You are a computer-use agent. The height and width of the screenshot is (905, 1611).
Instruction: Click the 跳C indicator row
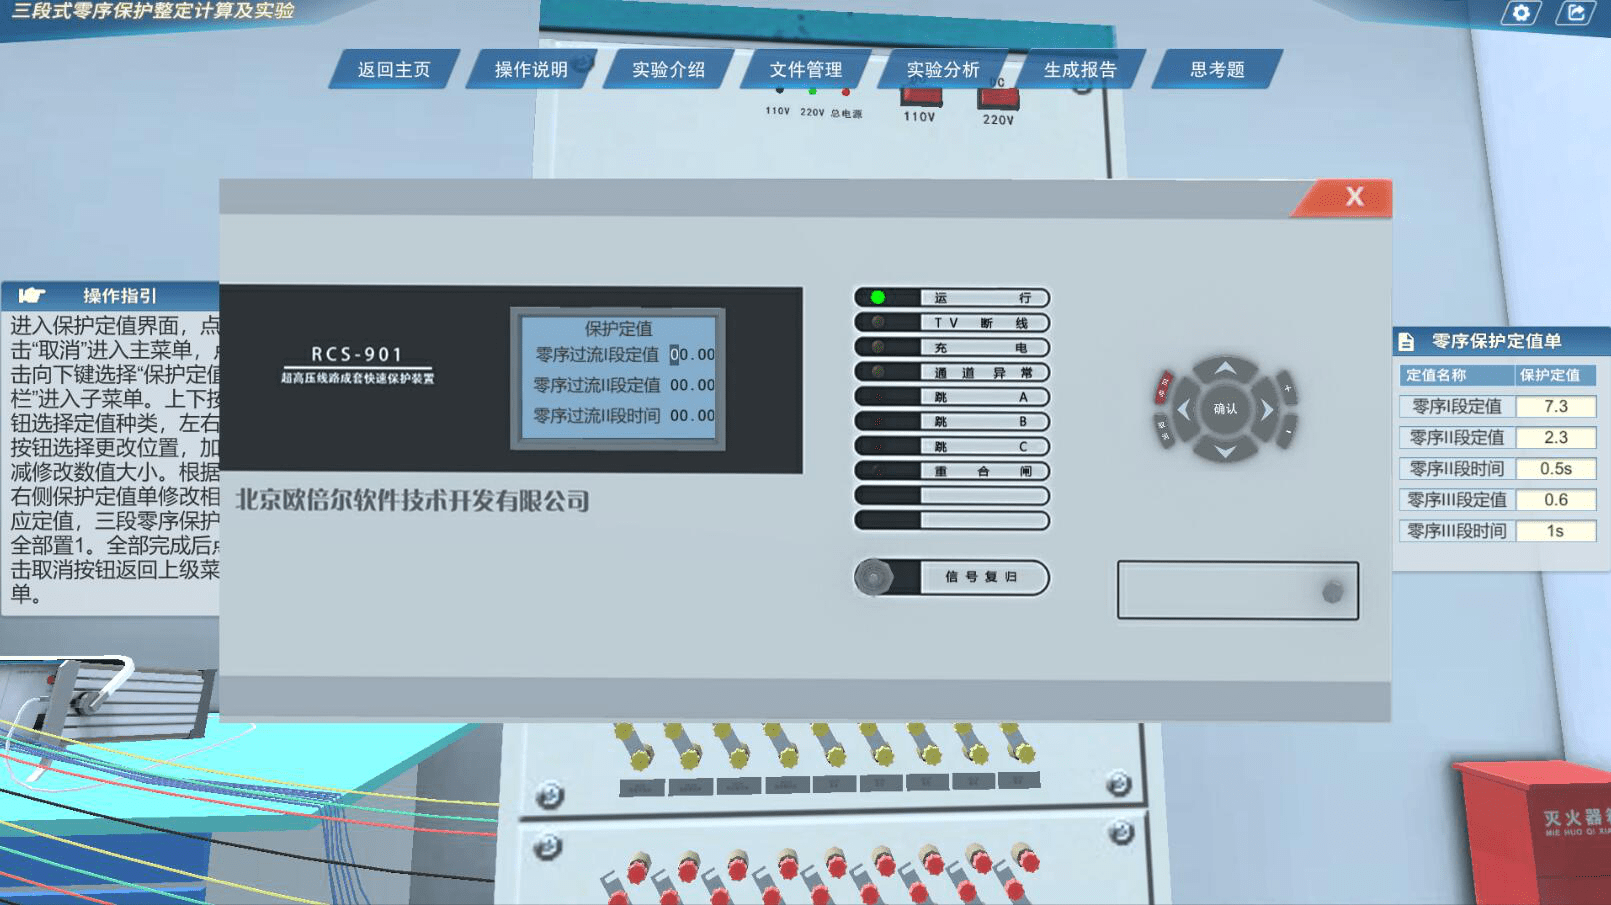[x=951, y=447]
